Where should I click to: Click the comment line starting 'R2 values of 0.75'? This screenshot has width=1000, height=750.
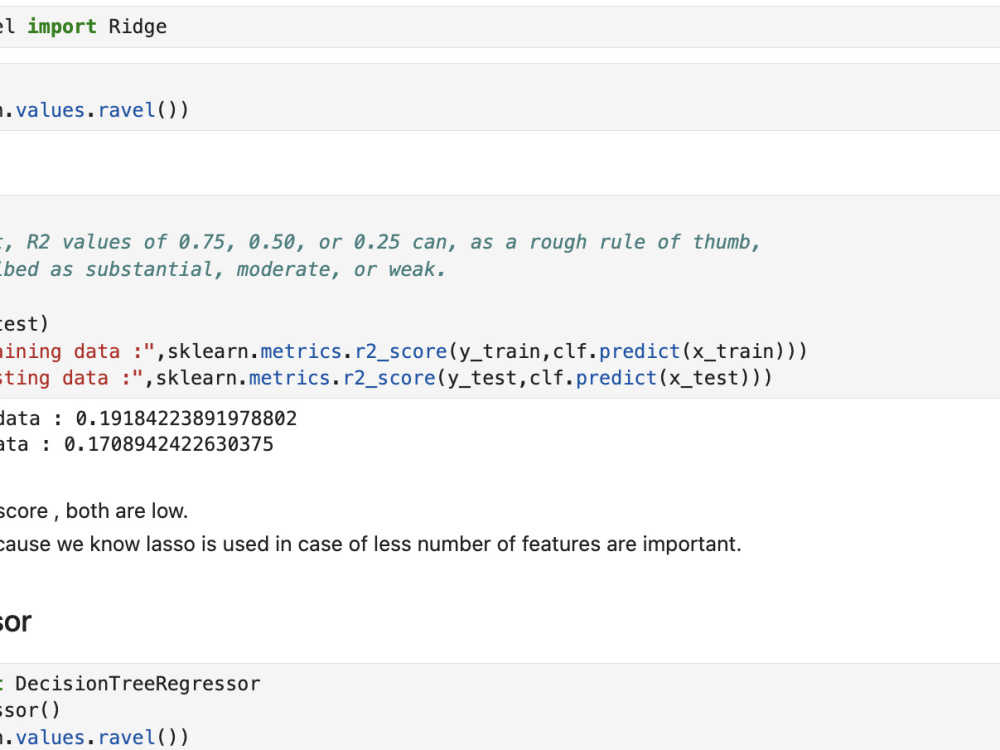pos(381,242)
